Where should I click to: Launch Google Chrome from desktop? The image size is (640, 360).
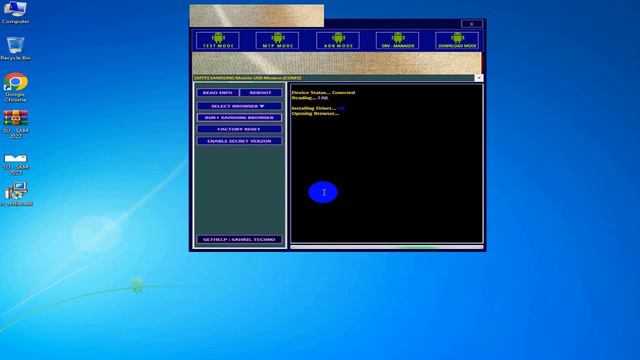tap(16, 87)
